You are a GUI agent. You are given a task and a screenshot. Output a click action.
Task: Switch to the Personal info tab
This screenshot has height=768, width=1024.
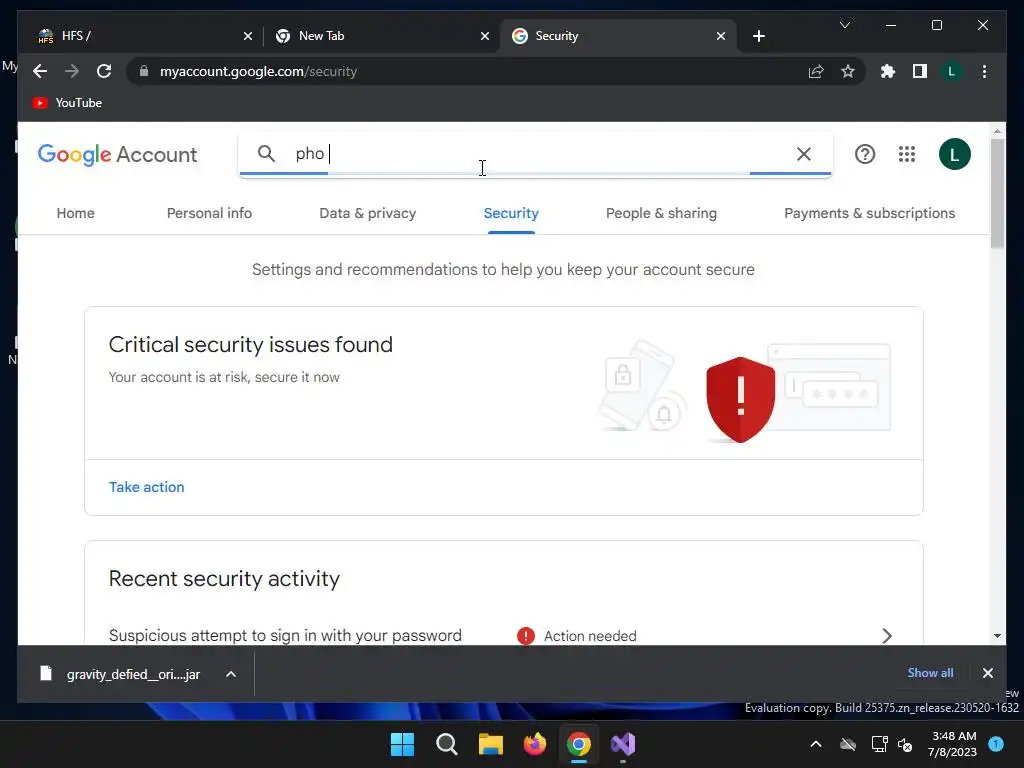(209, 213)
